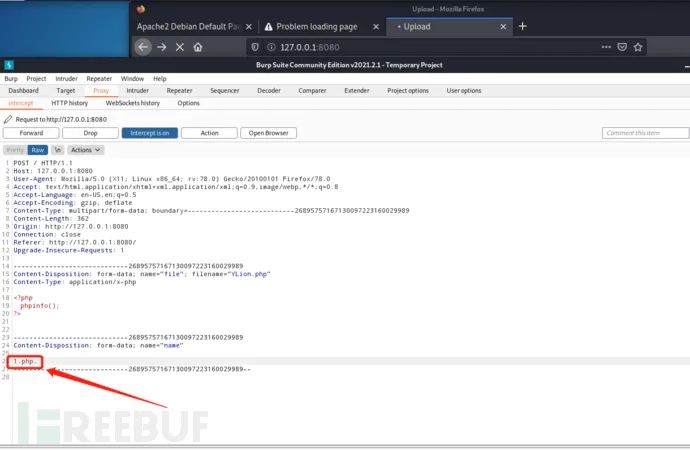The image size is (690, 451).
Task: Save page to Pocket icon
Action: point(622,47)
